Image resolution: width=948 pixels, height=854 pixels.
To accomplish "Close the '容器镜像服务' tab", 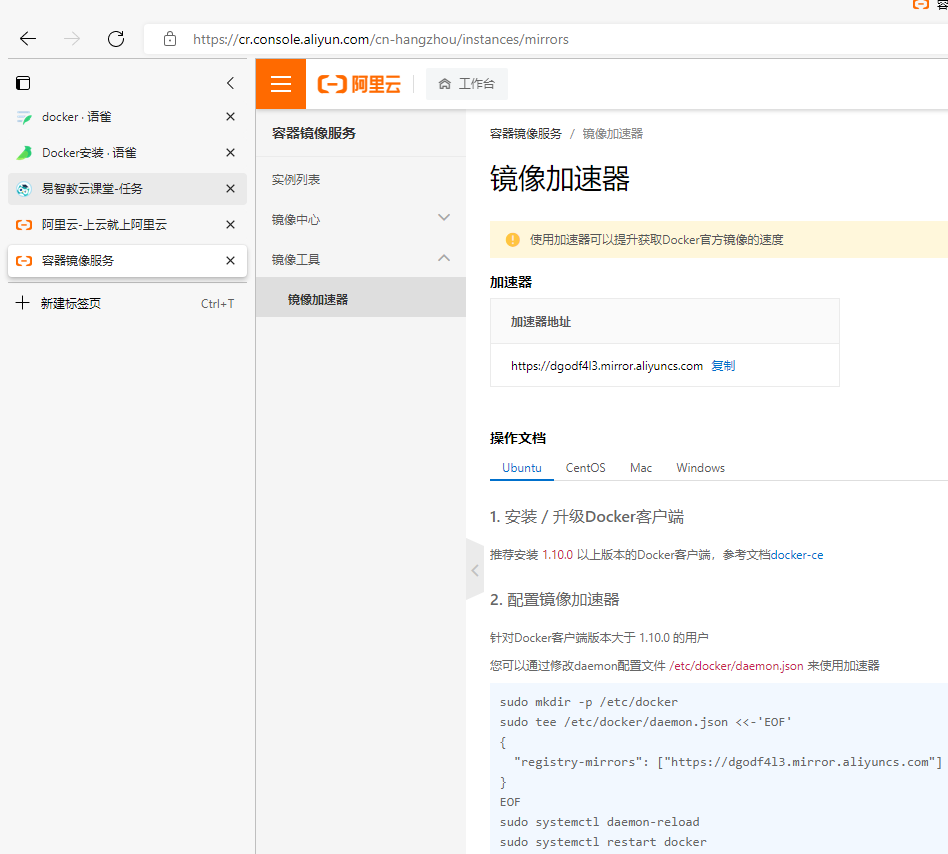I will point(230,260).
